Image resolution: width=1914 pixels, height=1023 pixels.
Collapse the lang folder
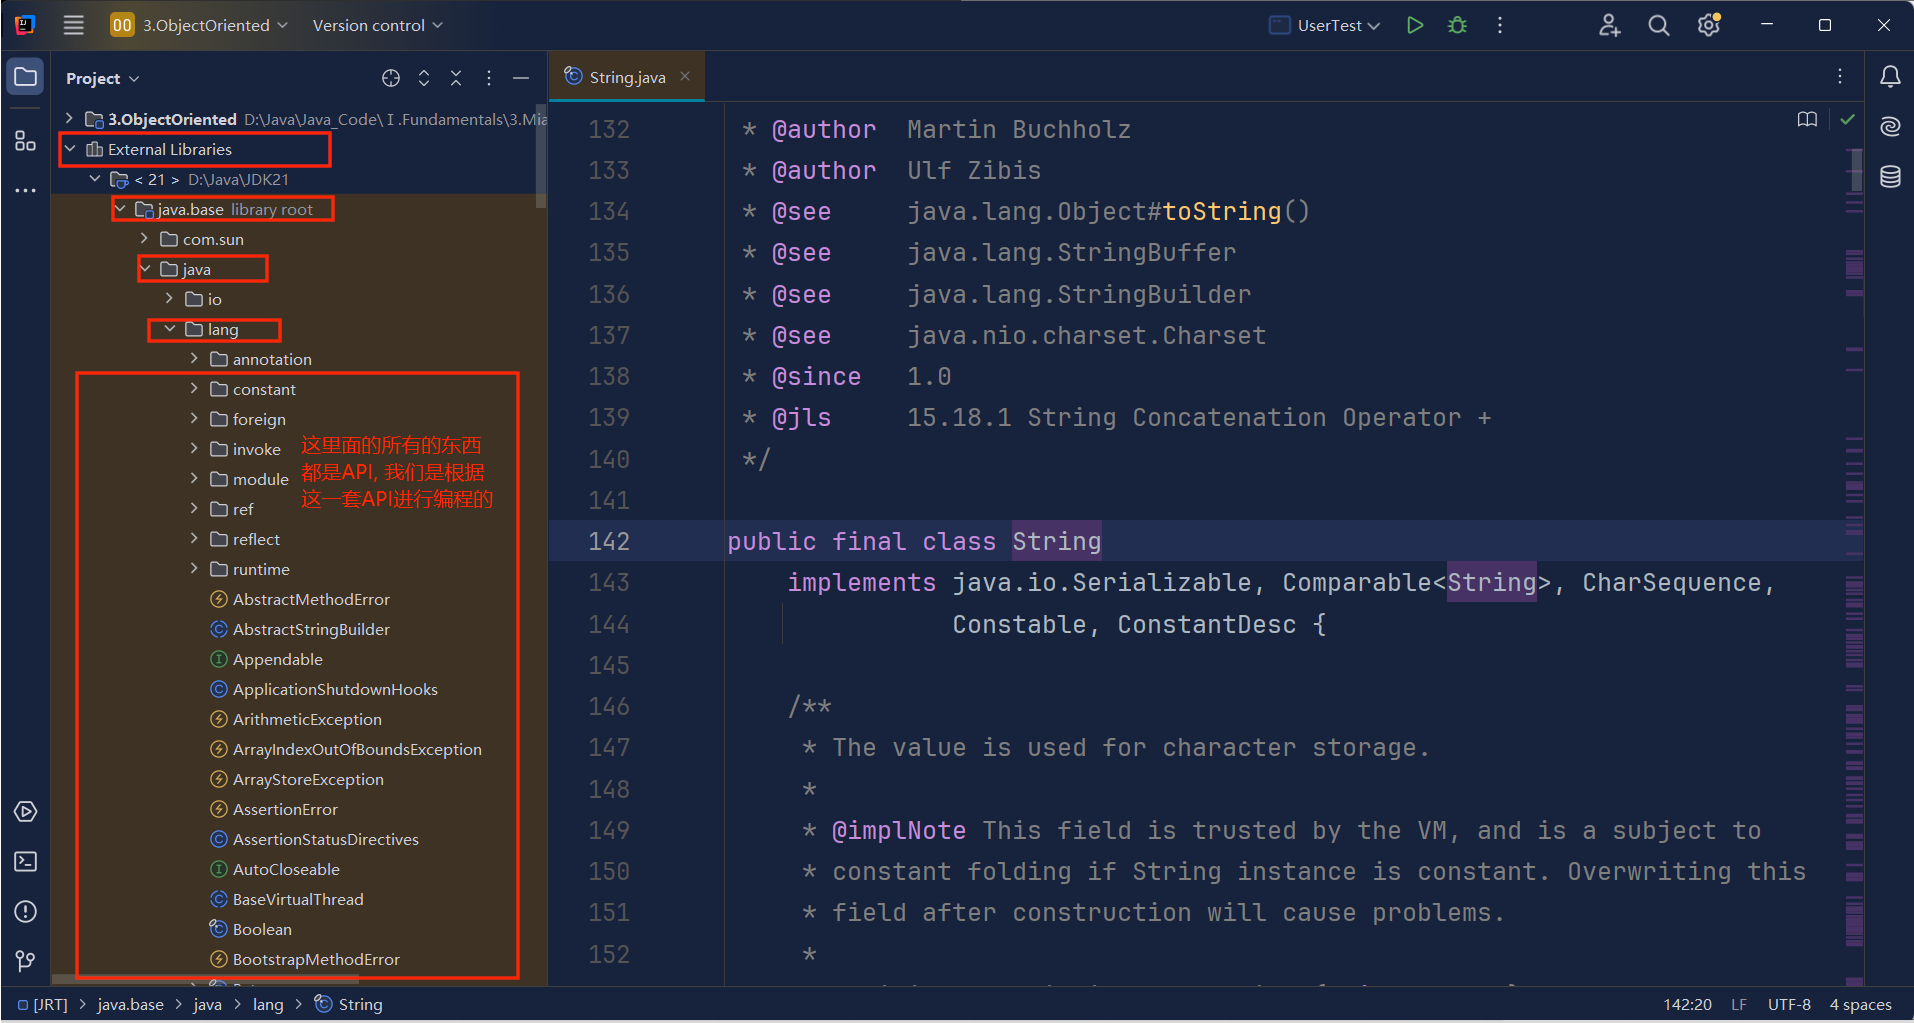(170, 329)
